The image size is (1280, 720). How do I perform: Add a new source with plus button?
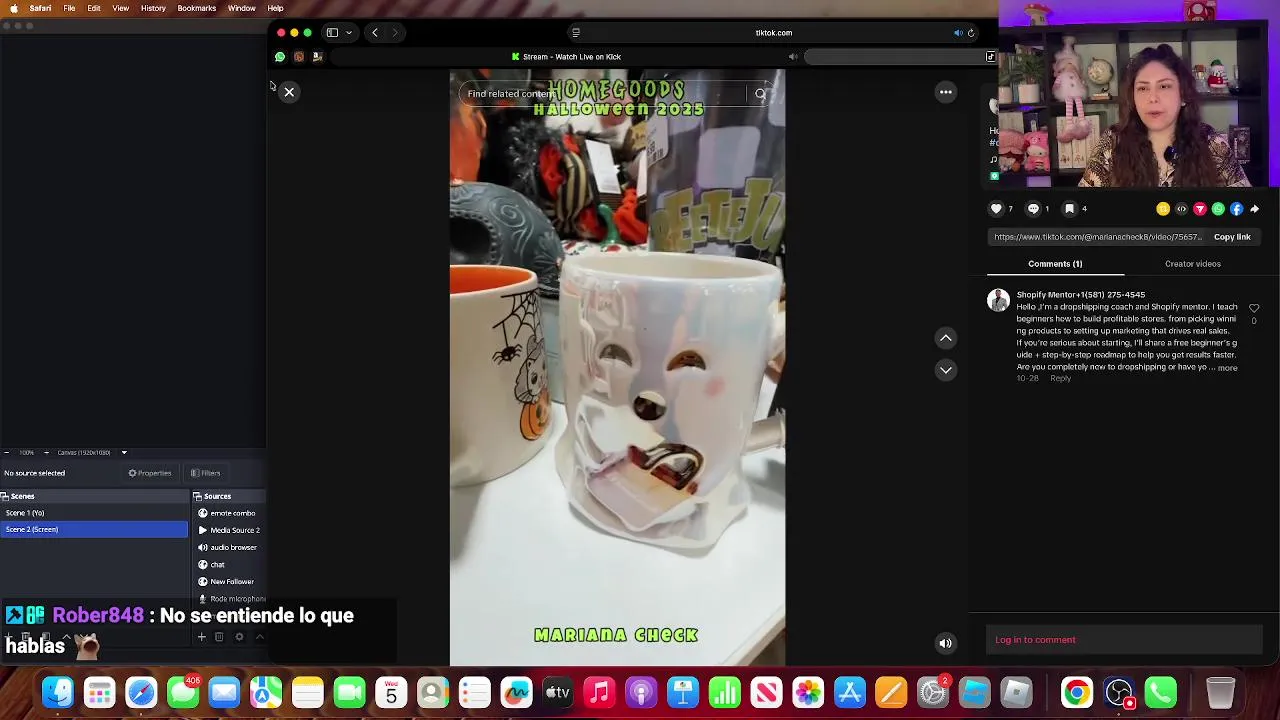click(x=201, y=637)
